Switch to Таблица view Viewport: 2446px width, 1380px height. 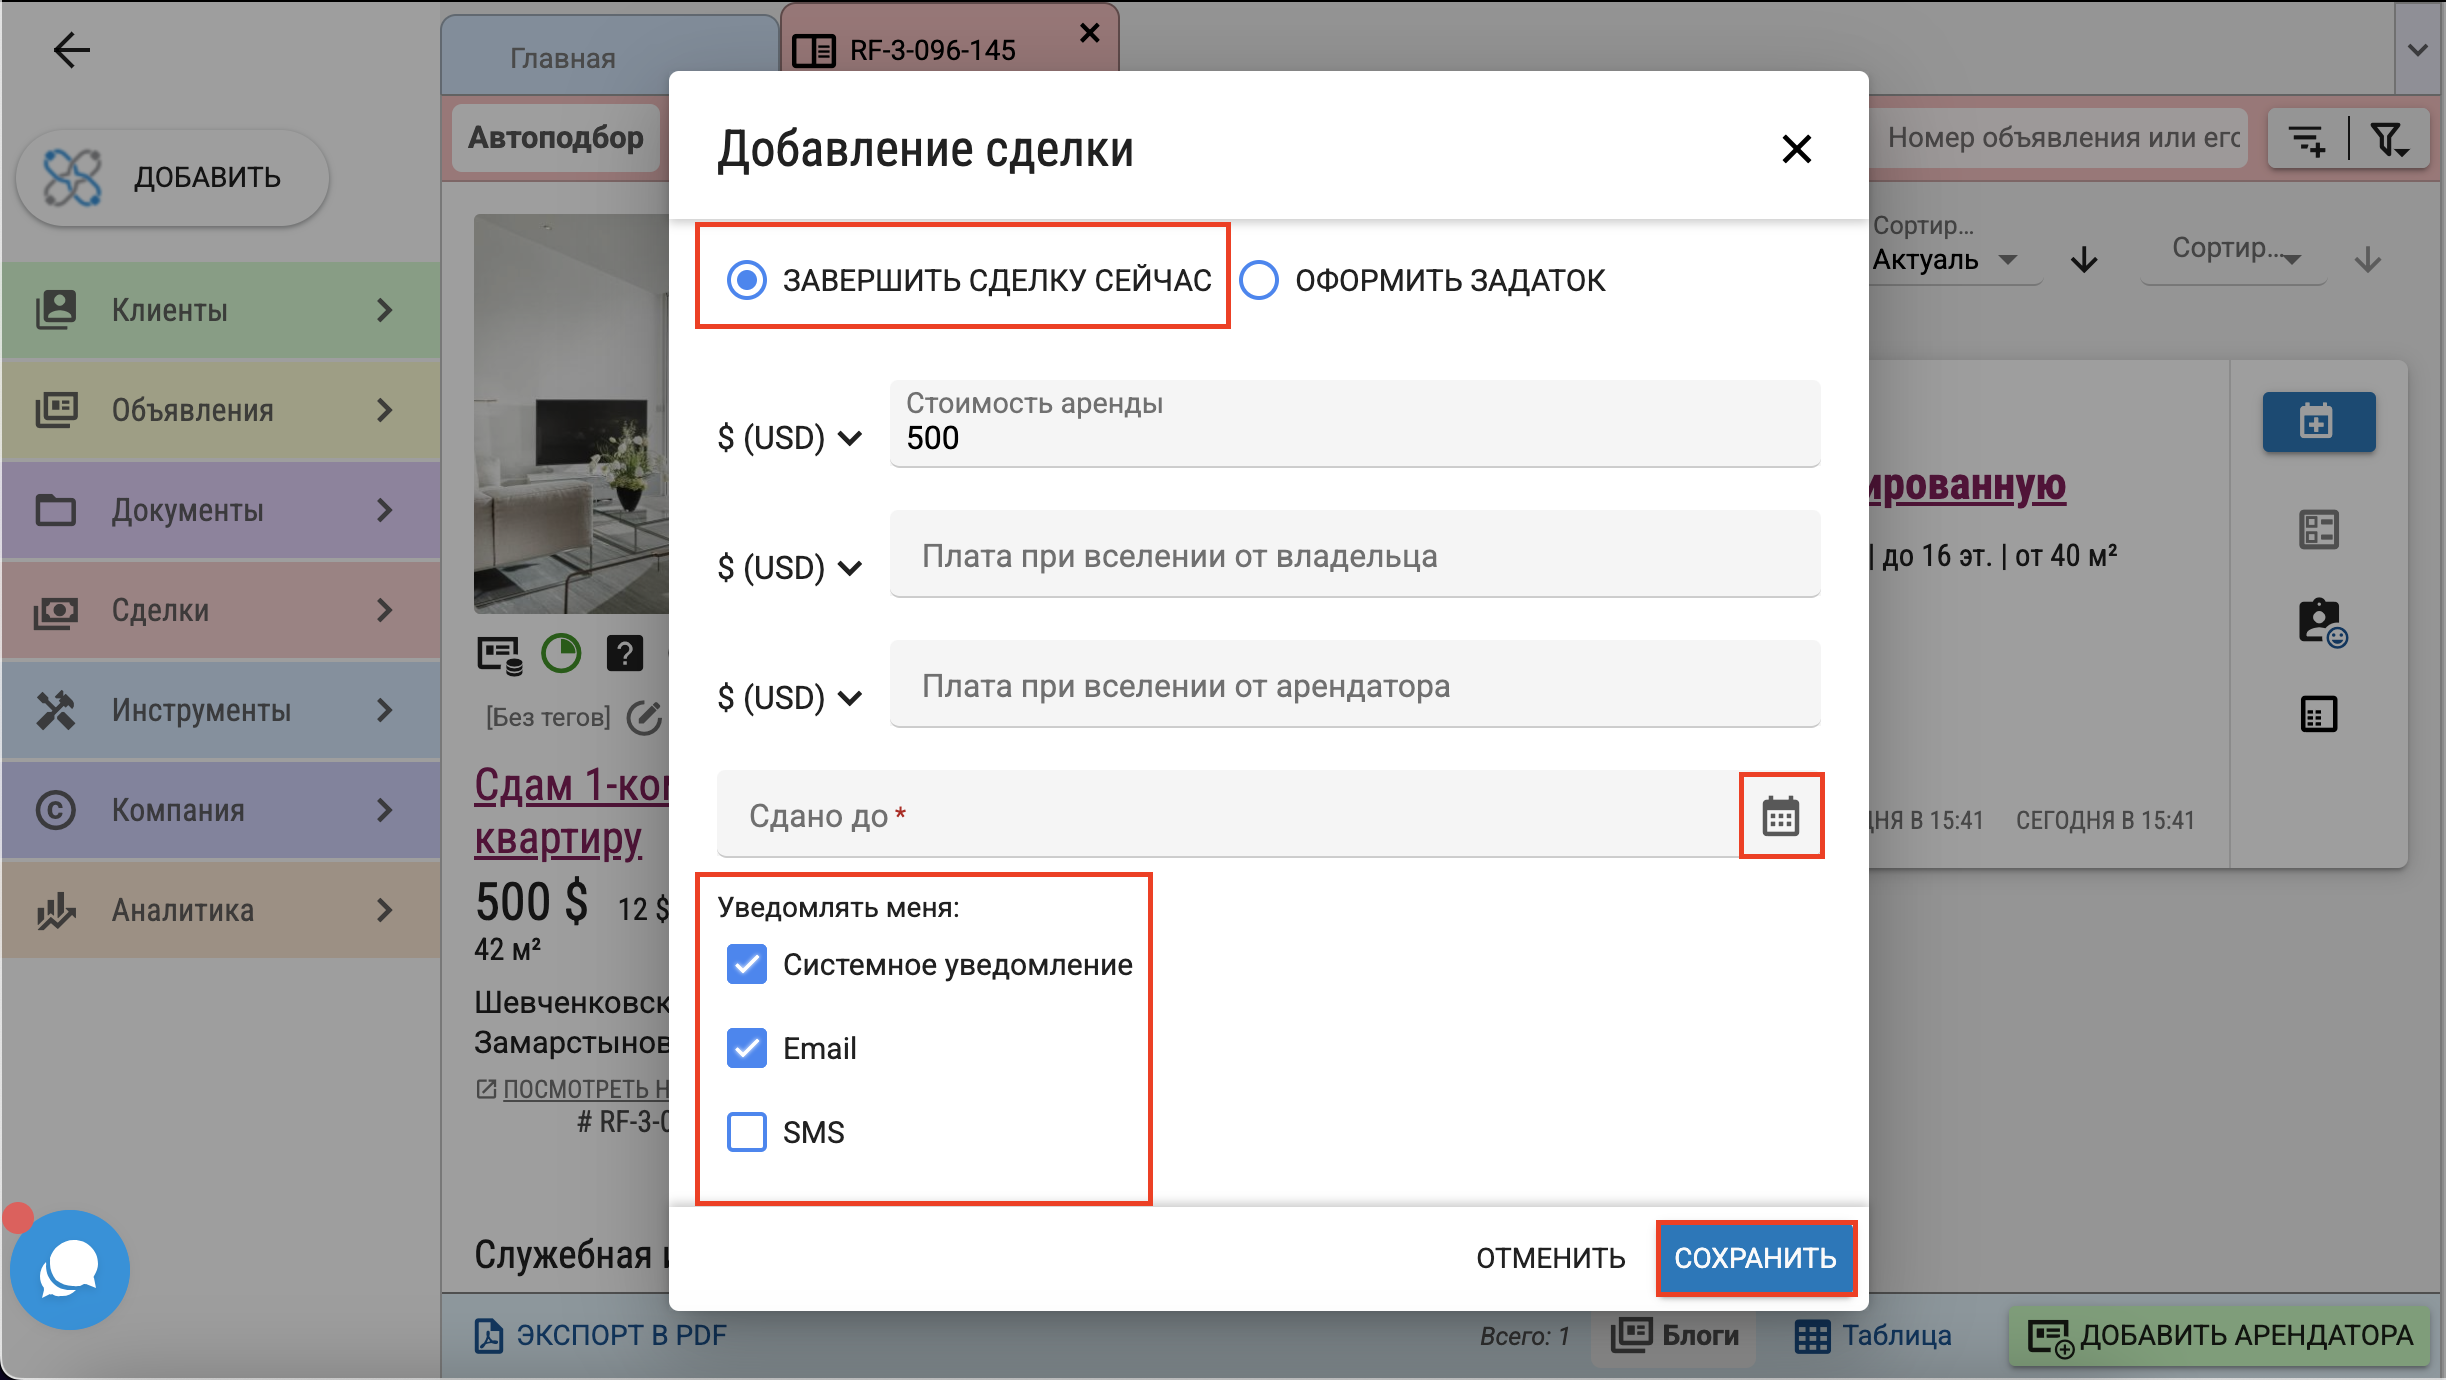[x=1873, y=1335]
